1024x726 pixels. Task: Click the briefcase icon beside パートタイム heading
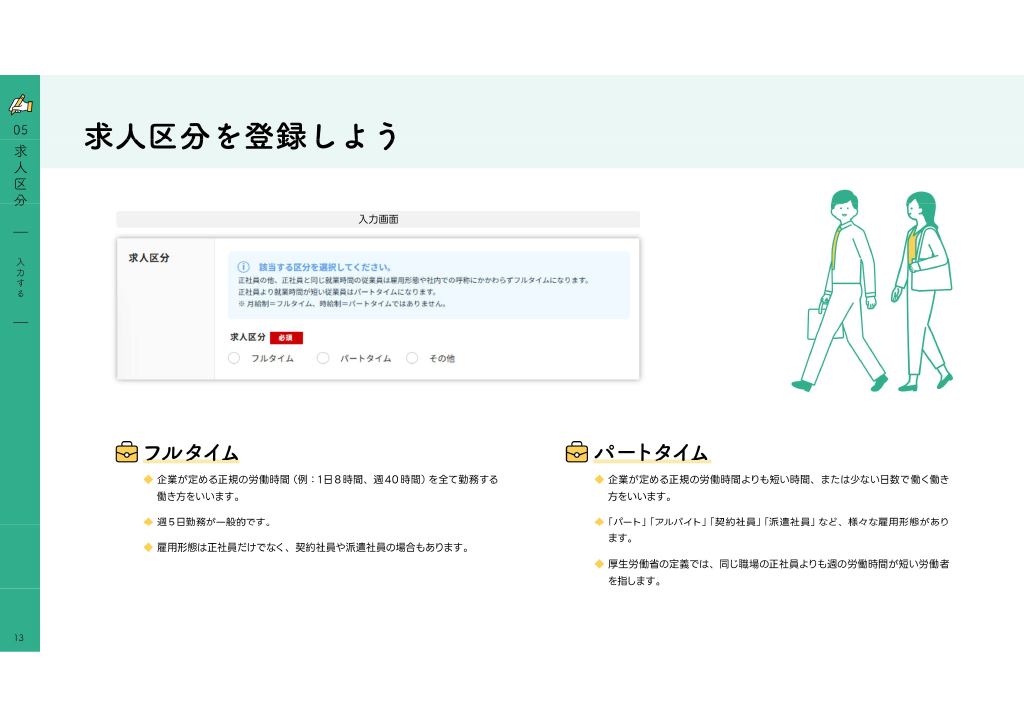pyautogui.click(x=577, y=452)
